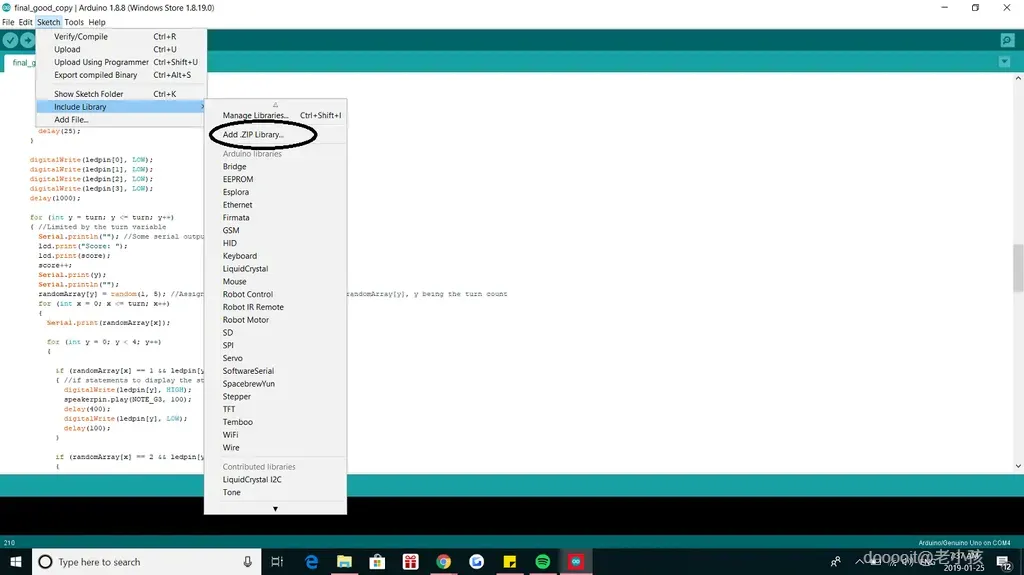Open Manage Libraries...
Image resolution: width=1024 pixels, height=575 pixels.
click(x=275, y=116)
